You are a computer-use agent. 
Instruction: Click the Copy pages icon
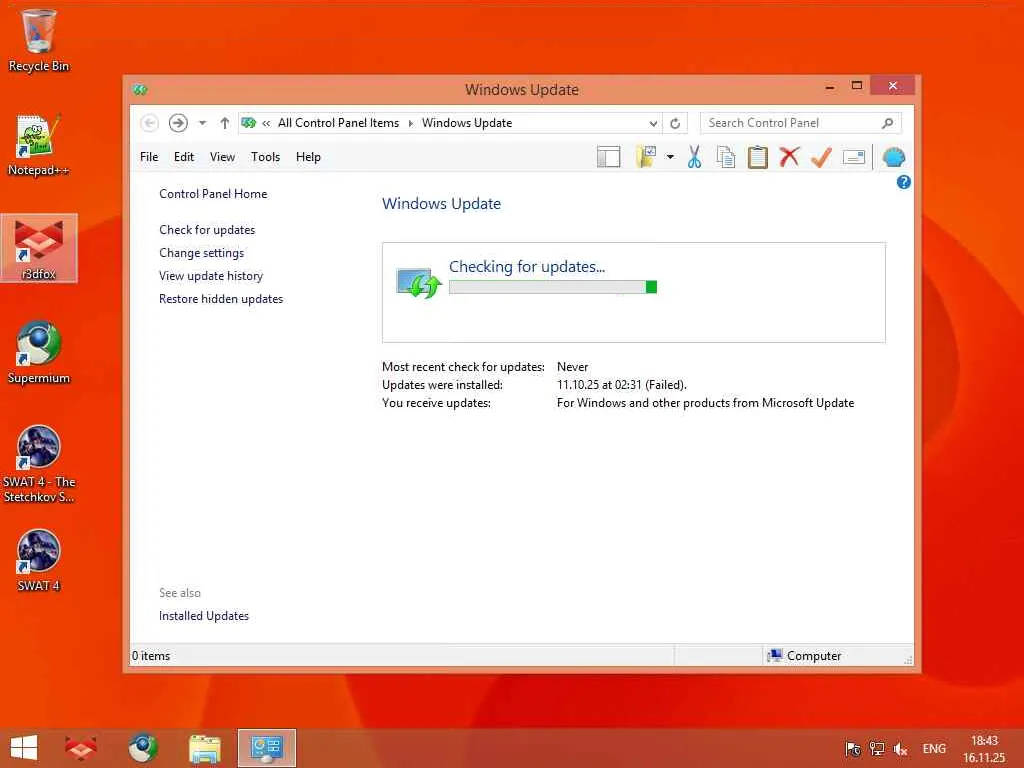tap(726, 157)
